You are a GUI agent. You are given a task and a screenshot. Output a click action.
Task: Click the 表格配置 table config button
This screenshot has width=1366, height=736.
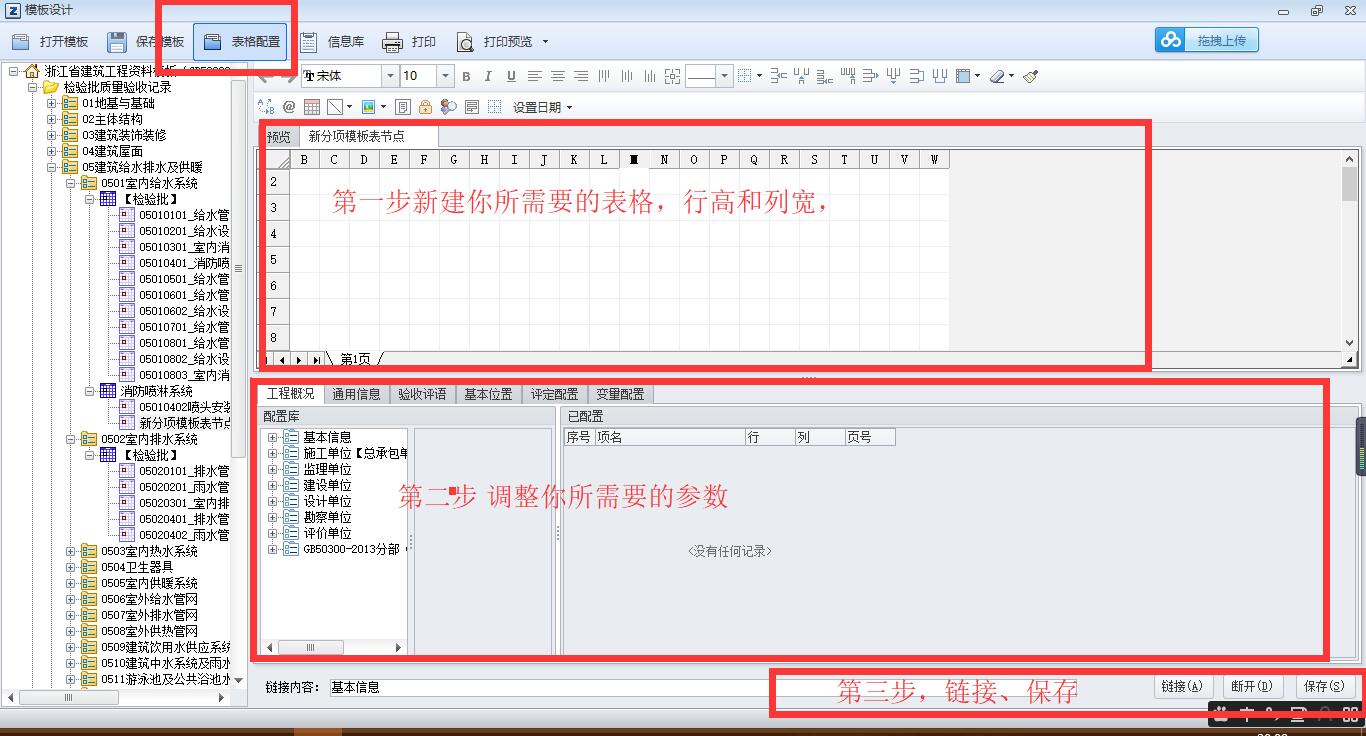point(240,42)
